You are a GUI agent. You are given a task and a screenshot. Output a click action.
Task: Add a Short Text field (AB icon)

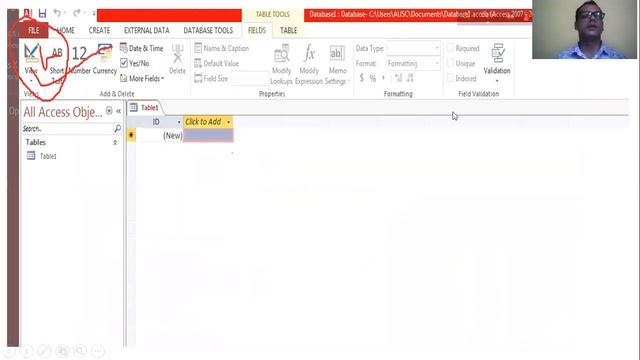(x=57, y=53)
